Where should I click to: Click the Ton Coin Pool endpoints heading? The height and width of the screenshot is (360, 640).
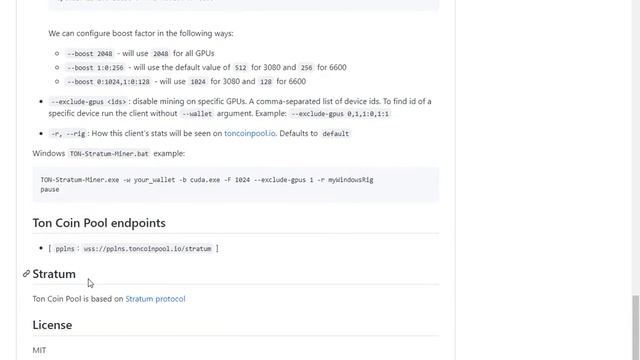(x=99, y=223)
